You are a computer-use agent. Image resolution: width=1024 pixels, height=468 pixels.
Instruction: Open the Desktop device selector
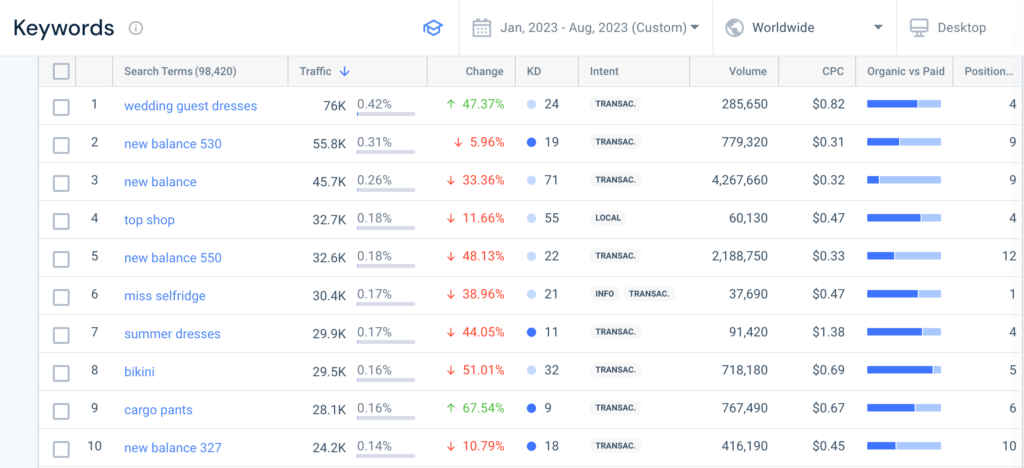(960, 28)
